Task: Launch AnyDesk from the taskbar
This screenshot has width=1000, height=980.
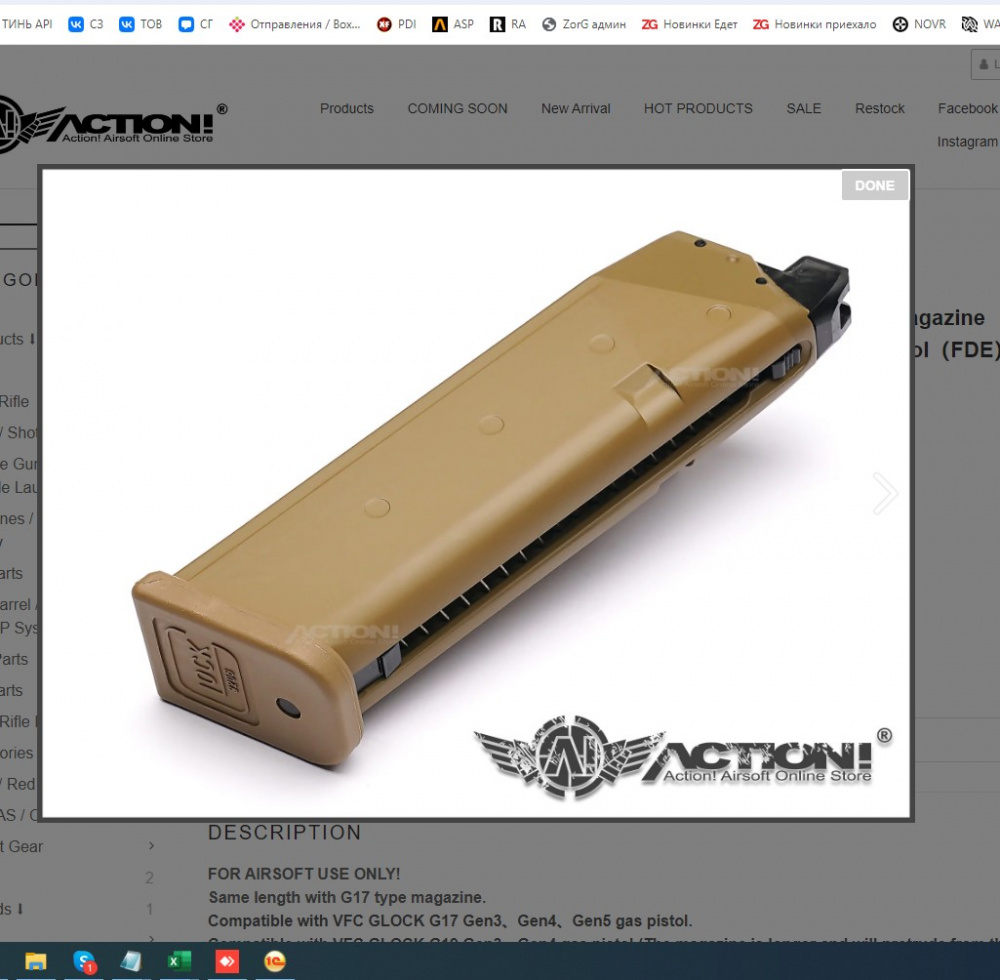Action: 227,962
